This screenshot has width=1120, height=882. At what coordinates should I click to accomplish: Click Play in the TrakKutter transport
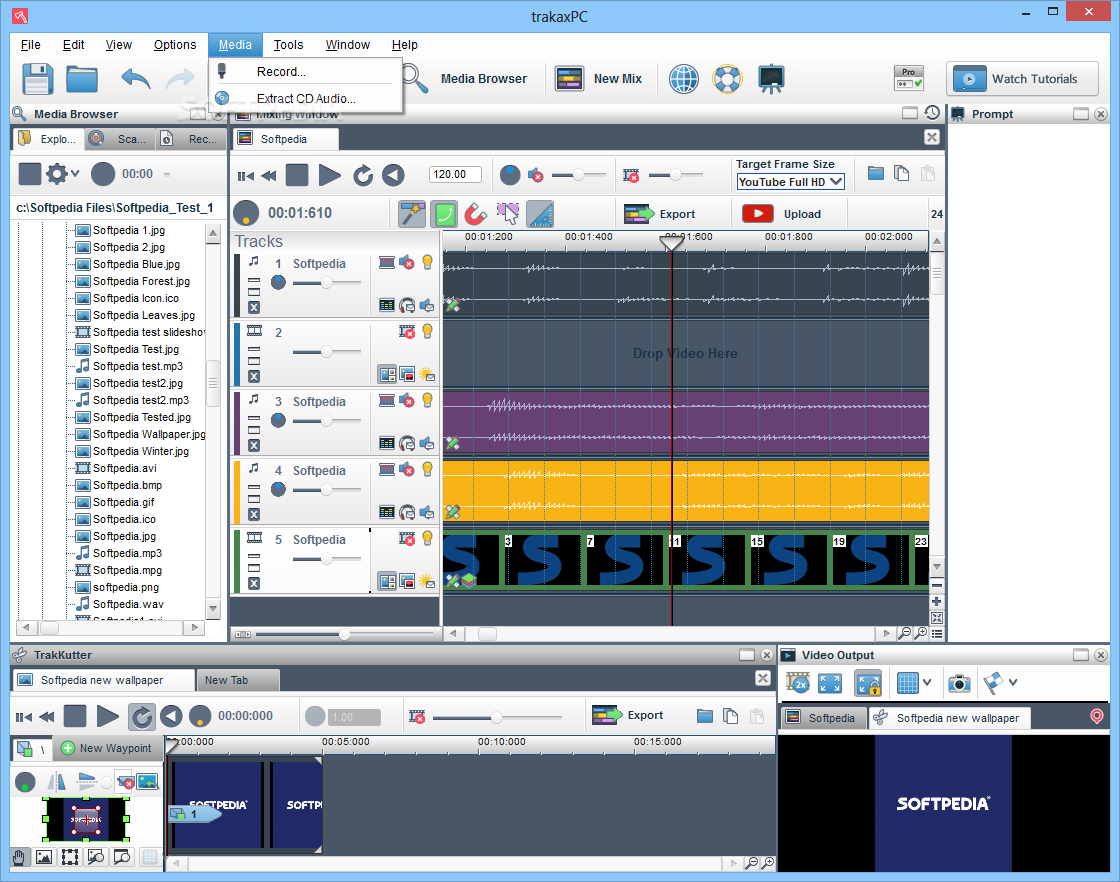tap(108, 716)
